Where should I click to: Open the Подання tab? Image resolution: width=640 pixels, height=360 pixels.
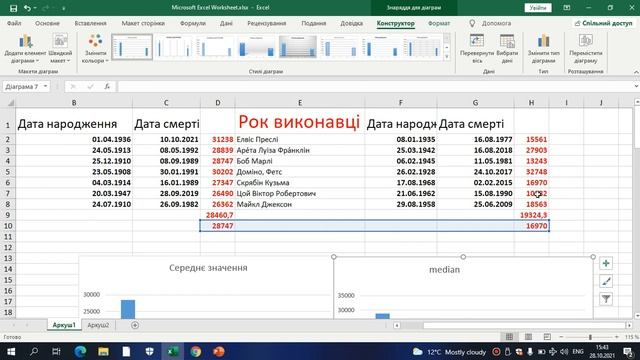pos(313,23)
